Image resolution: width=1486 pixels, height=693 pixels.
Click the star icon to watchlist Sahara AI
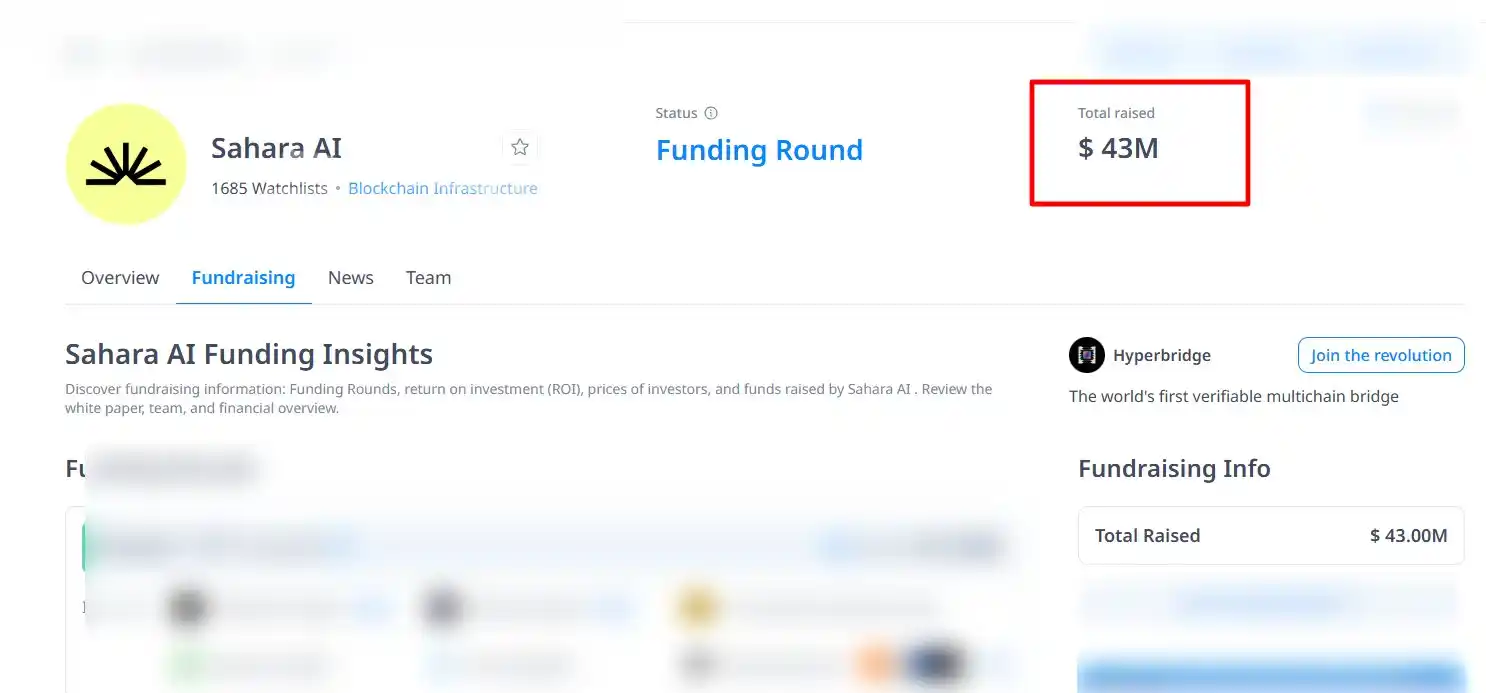coord(520,148)
